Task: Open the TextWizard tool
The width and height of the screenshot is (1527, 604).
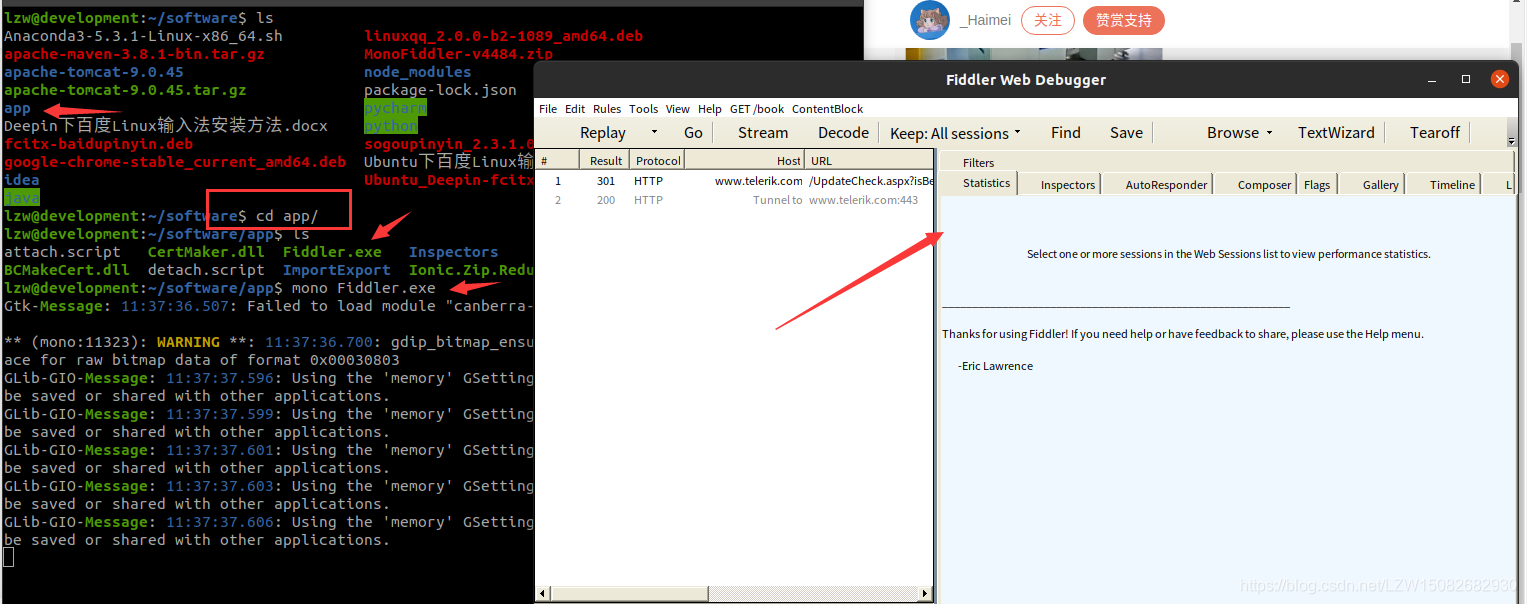Action: click(x=1336, y=133)
